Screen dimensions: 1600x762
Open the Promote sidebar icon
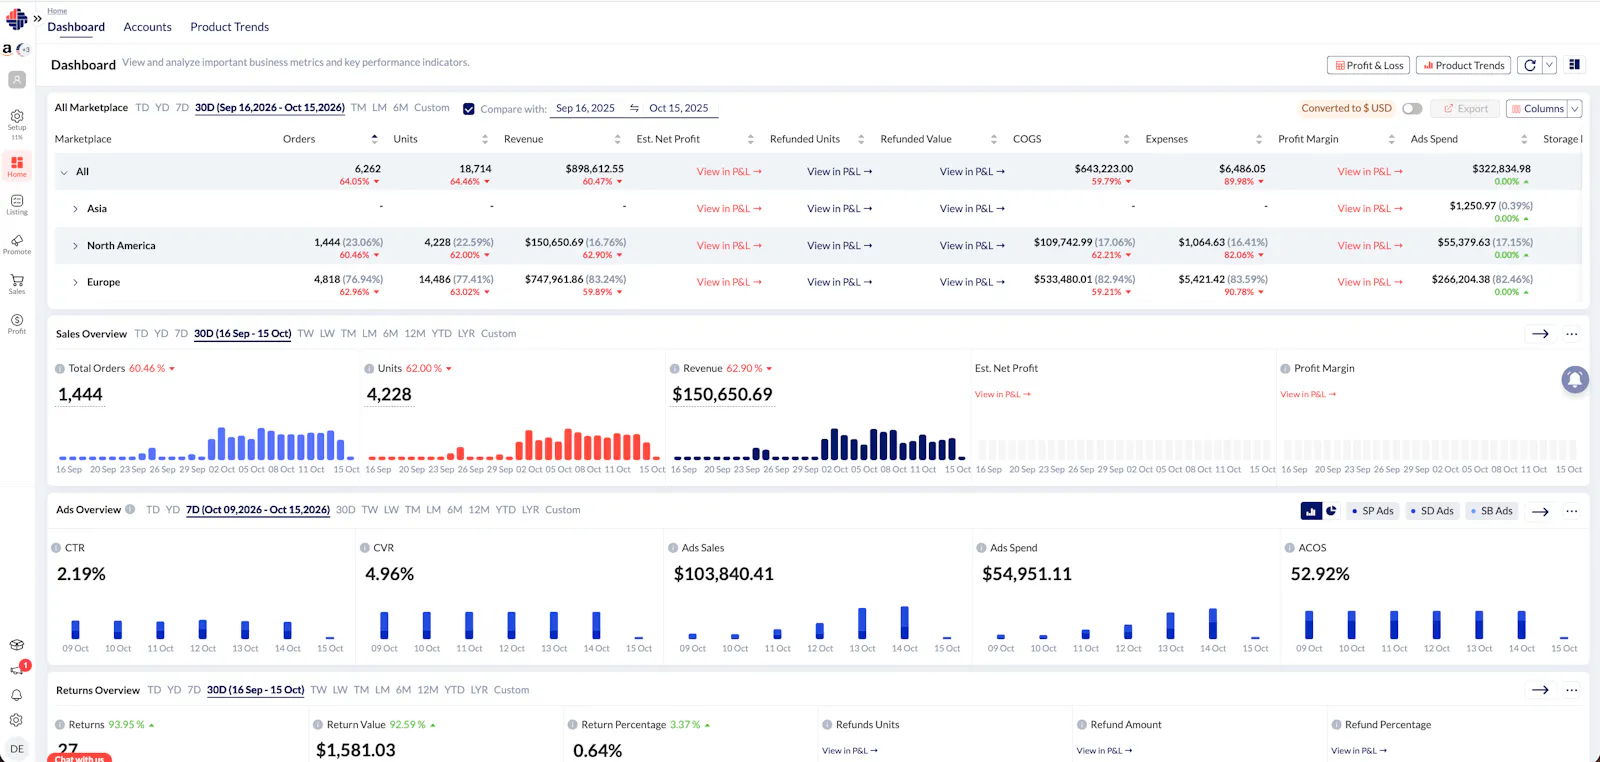(17, 244)
